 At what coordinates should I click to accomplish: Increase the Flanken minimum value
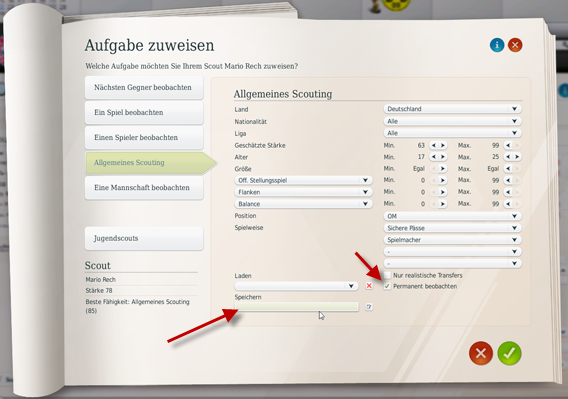pos(442,192)
